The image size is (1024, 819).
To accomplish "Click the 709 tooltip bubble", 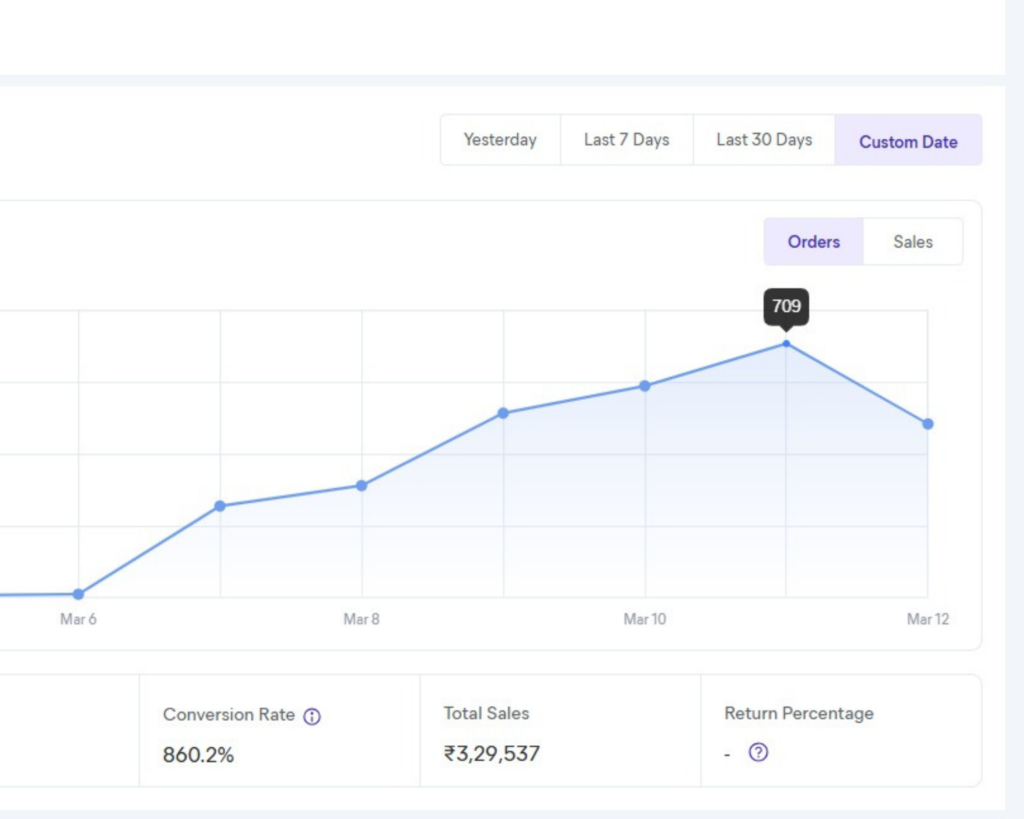I will (x=786, y=306).
